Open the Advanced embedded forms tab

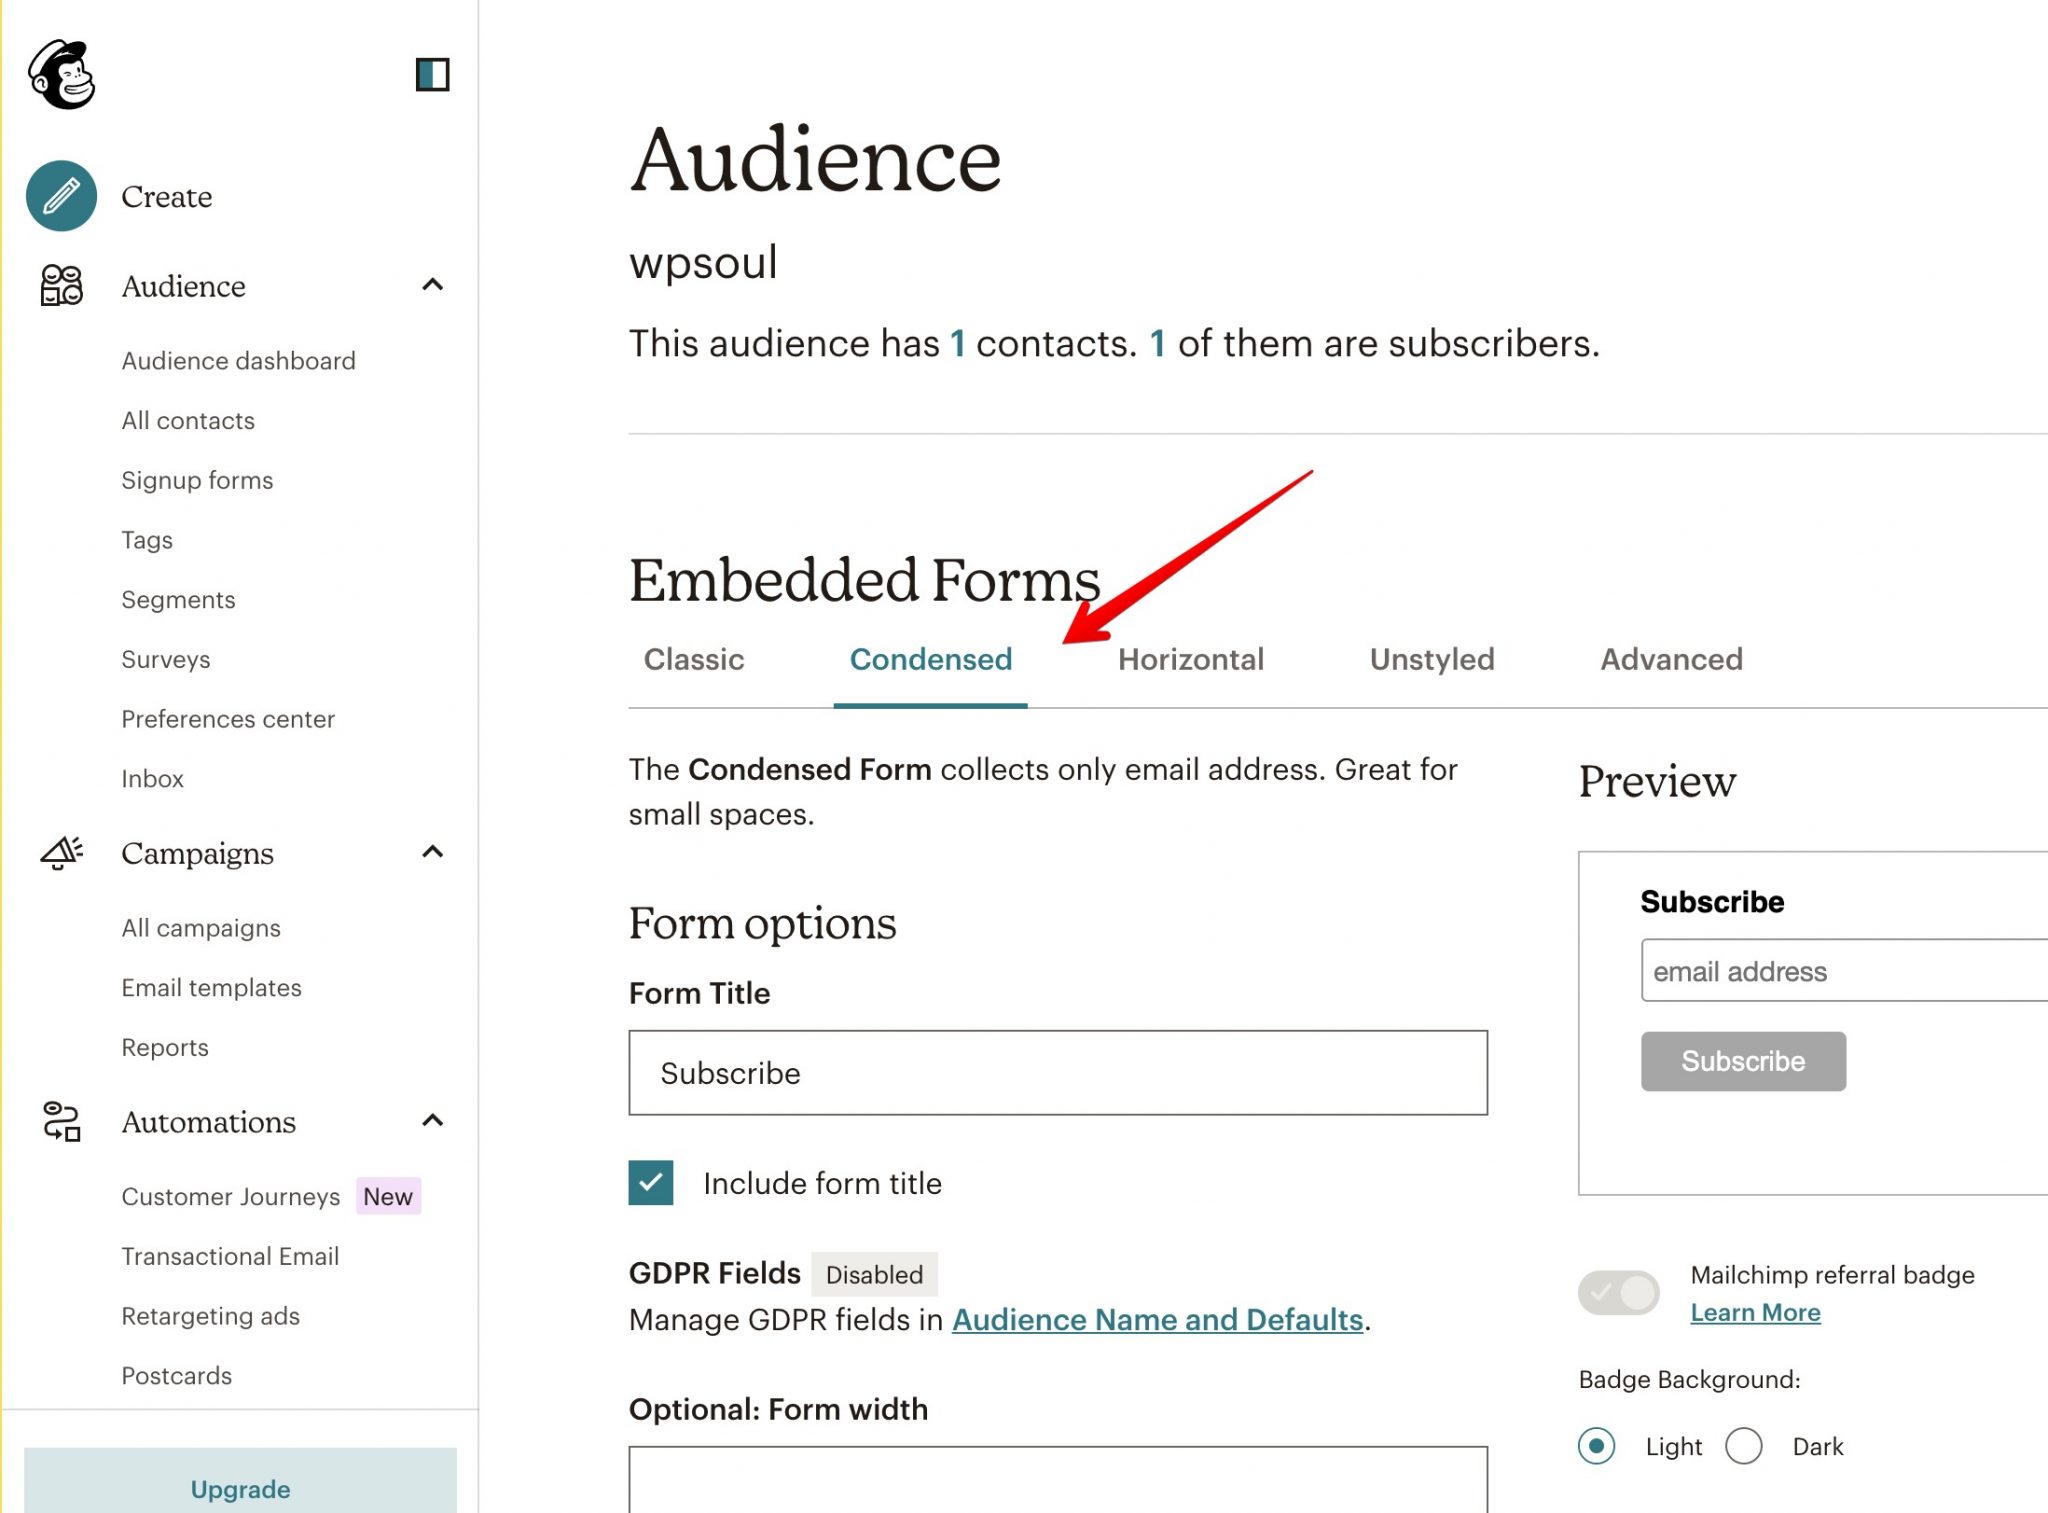point(1670,659)
